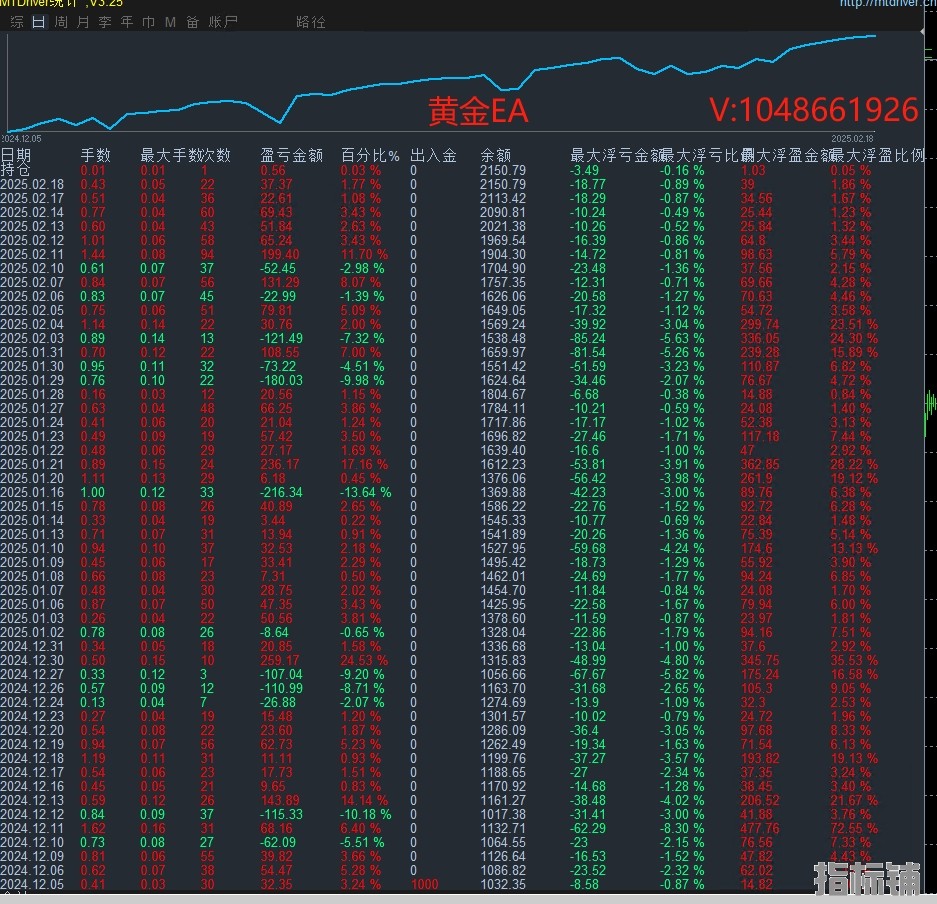Switch to the 月 monthly tab
Screen dimensions: 937x904
point(82,22)
